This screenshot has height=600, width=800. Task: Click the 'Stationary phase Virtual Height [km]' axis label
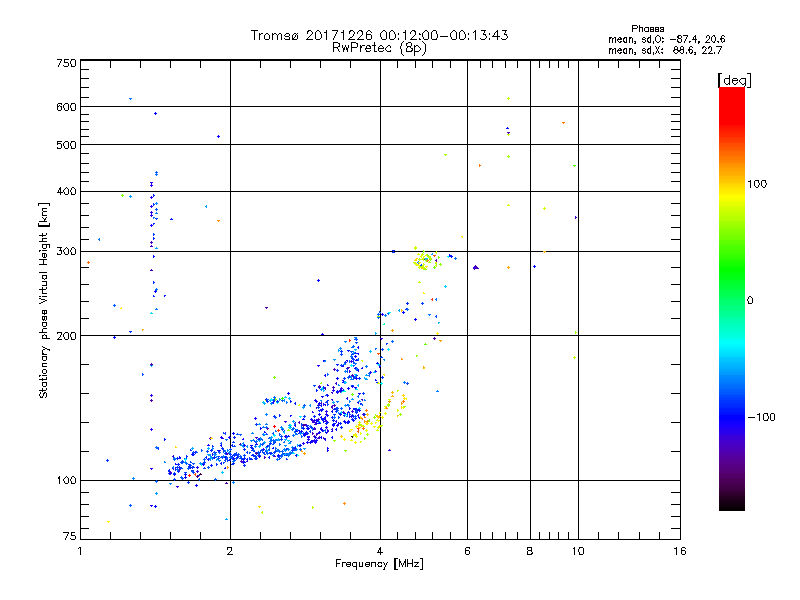pos(43,300)
